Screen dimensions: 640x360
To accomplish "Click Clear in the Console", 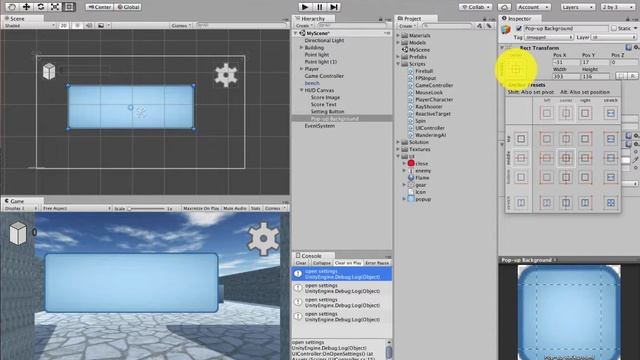I will point(301,263).
